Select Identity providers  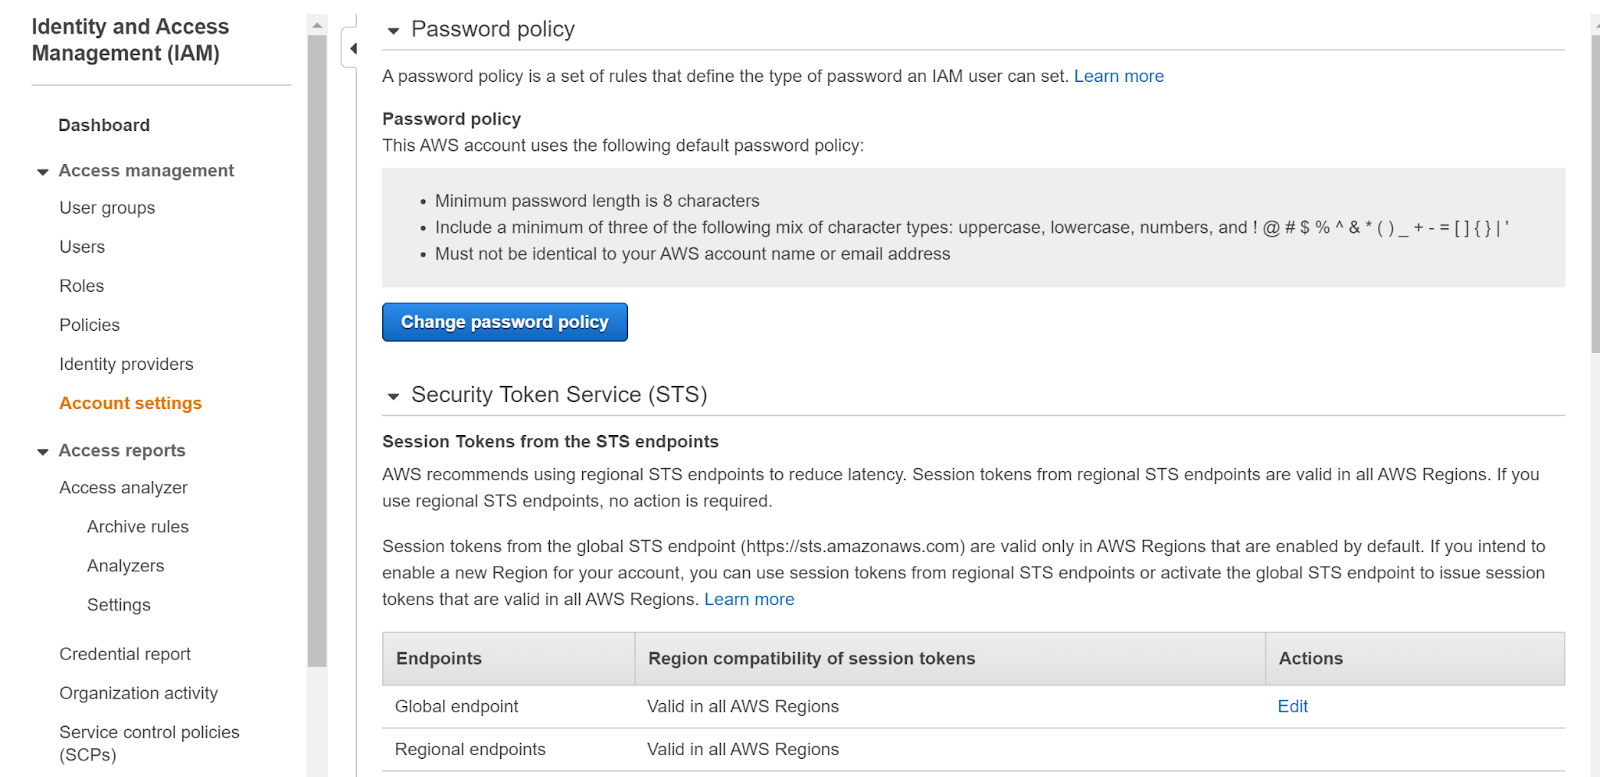point(126,364)
